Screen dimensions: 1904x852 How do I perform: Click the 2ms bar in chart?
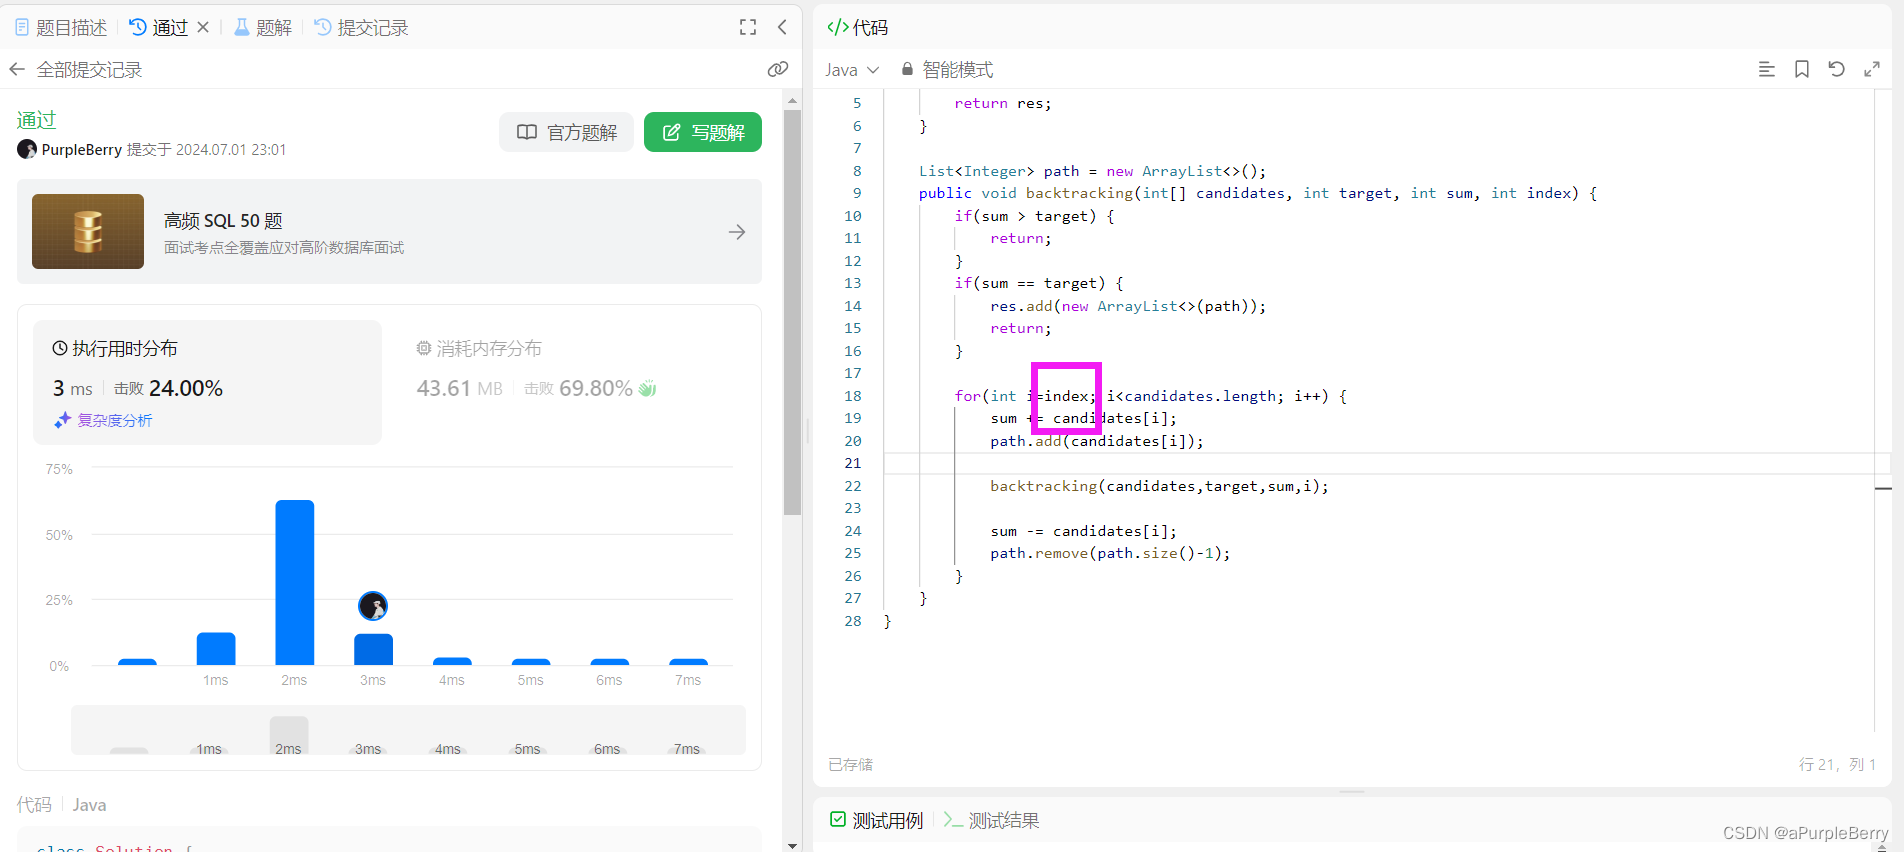[295, 582]
